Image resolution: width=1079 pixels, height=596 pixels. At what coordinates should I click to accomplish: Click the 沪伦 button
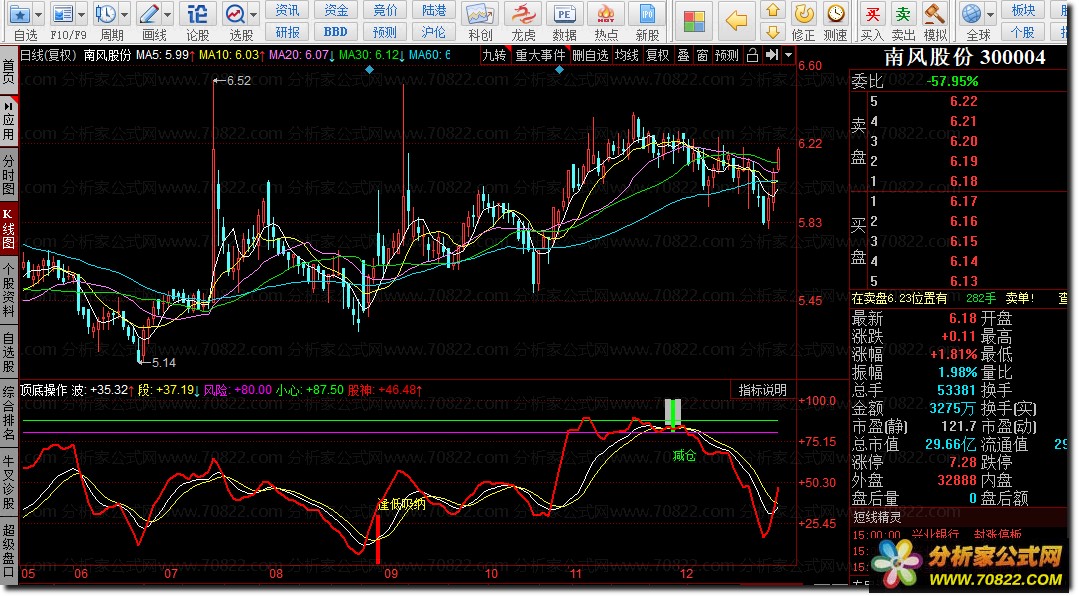(434, 32)
